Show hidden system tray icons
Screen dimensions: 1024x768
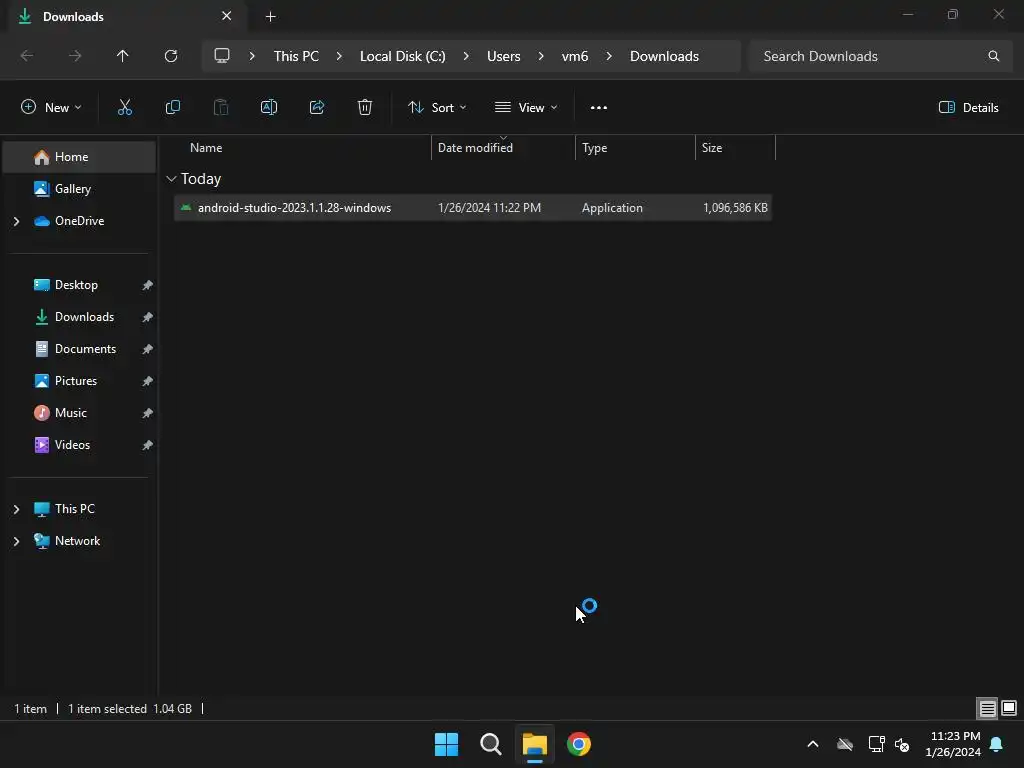813,744
